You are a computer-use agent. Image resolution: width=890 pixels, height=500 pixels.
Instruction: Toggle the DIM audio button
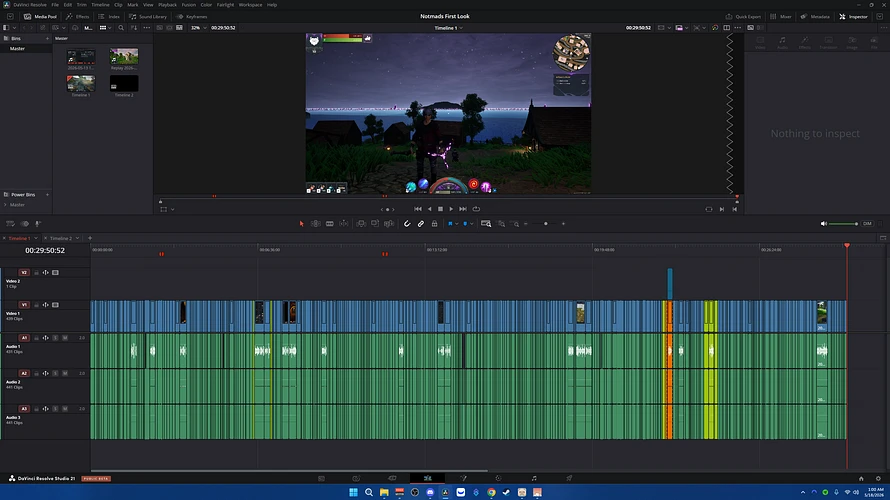(867, 224)
